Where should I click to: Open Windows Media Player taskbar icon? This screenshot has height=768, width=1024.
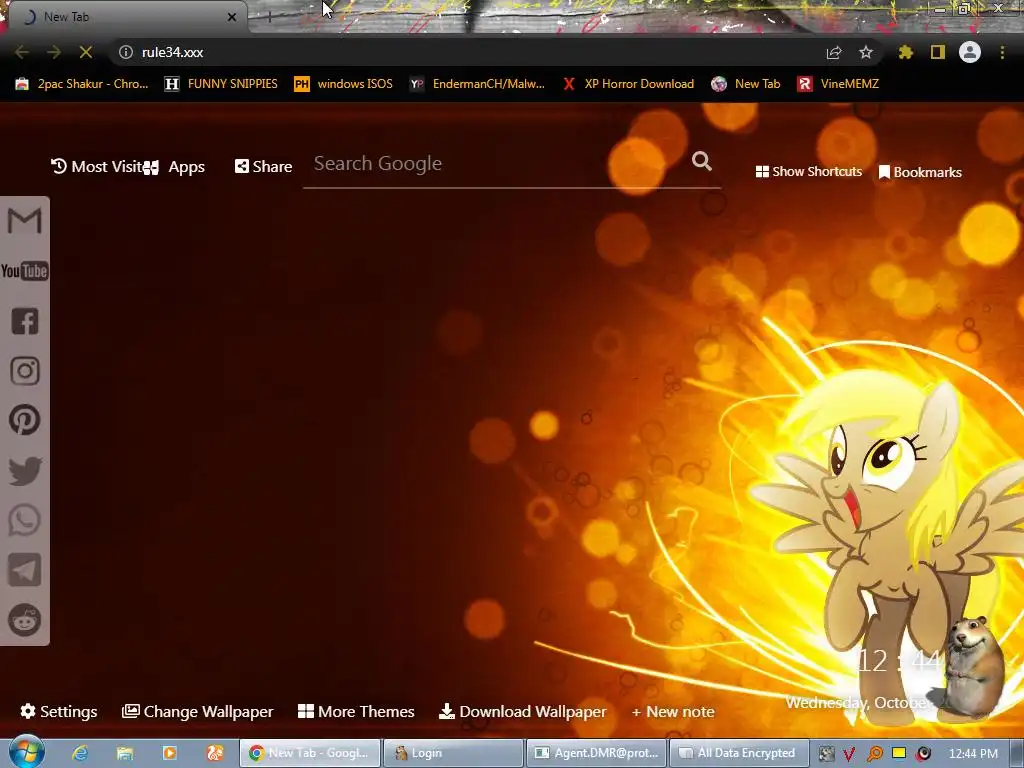coord(170,753)
